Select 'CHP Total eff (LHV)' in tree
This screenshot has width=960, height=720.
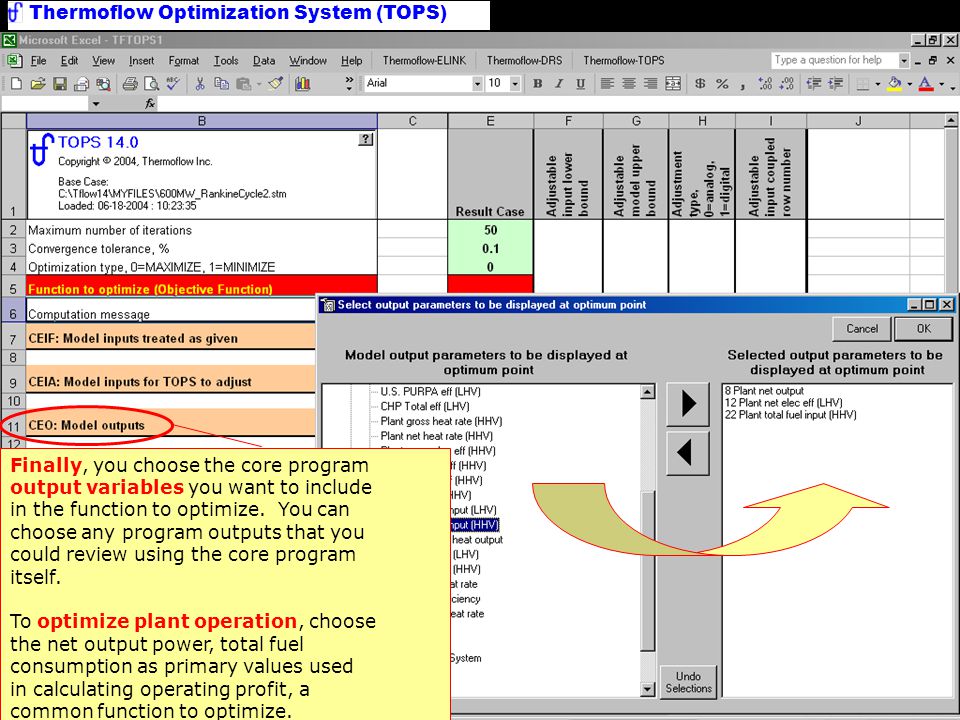(425, 406)
